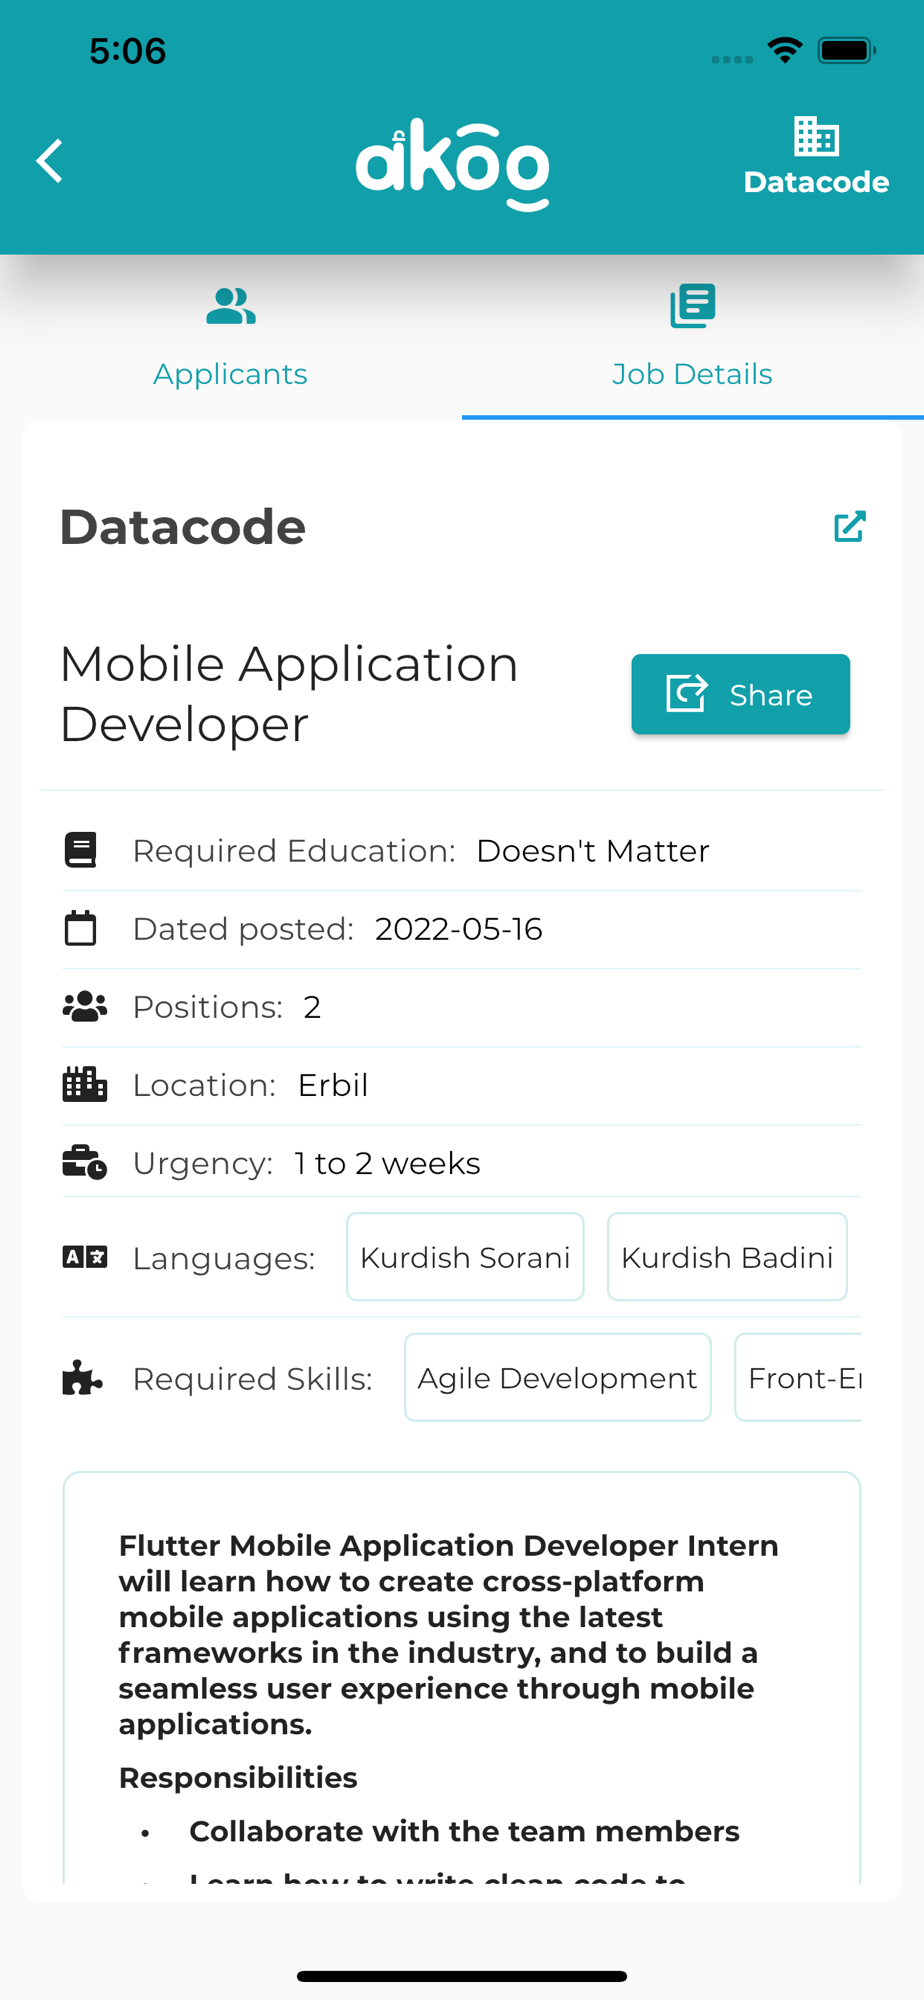924x2000 pixels.
Task: Switch to Job Details tab
Action: (x=692, y=337)
